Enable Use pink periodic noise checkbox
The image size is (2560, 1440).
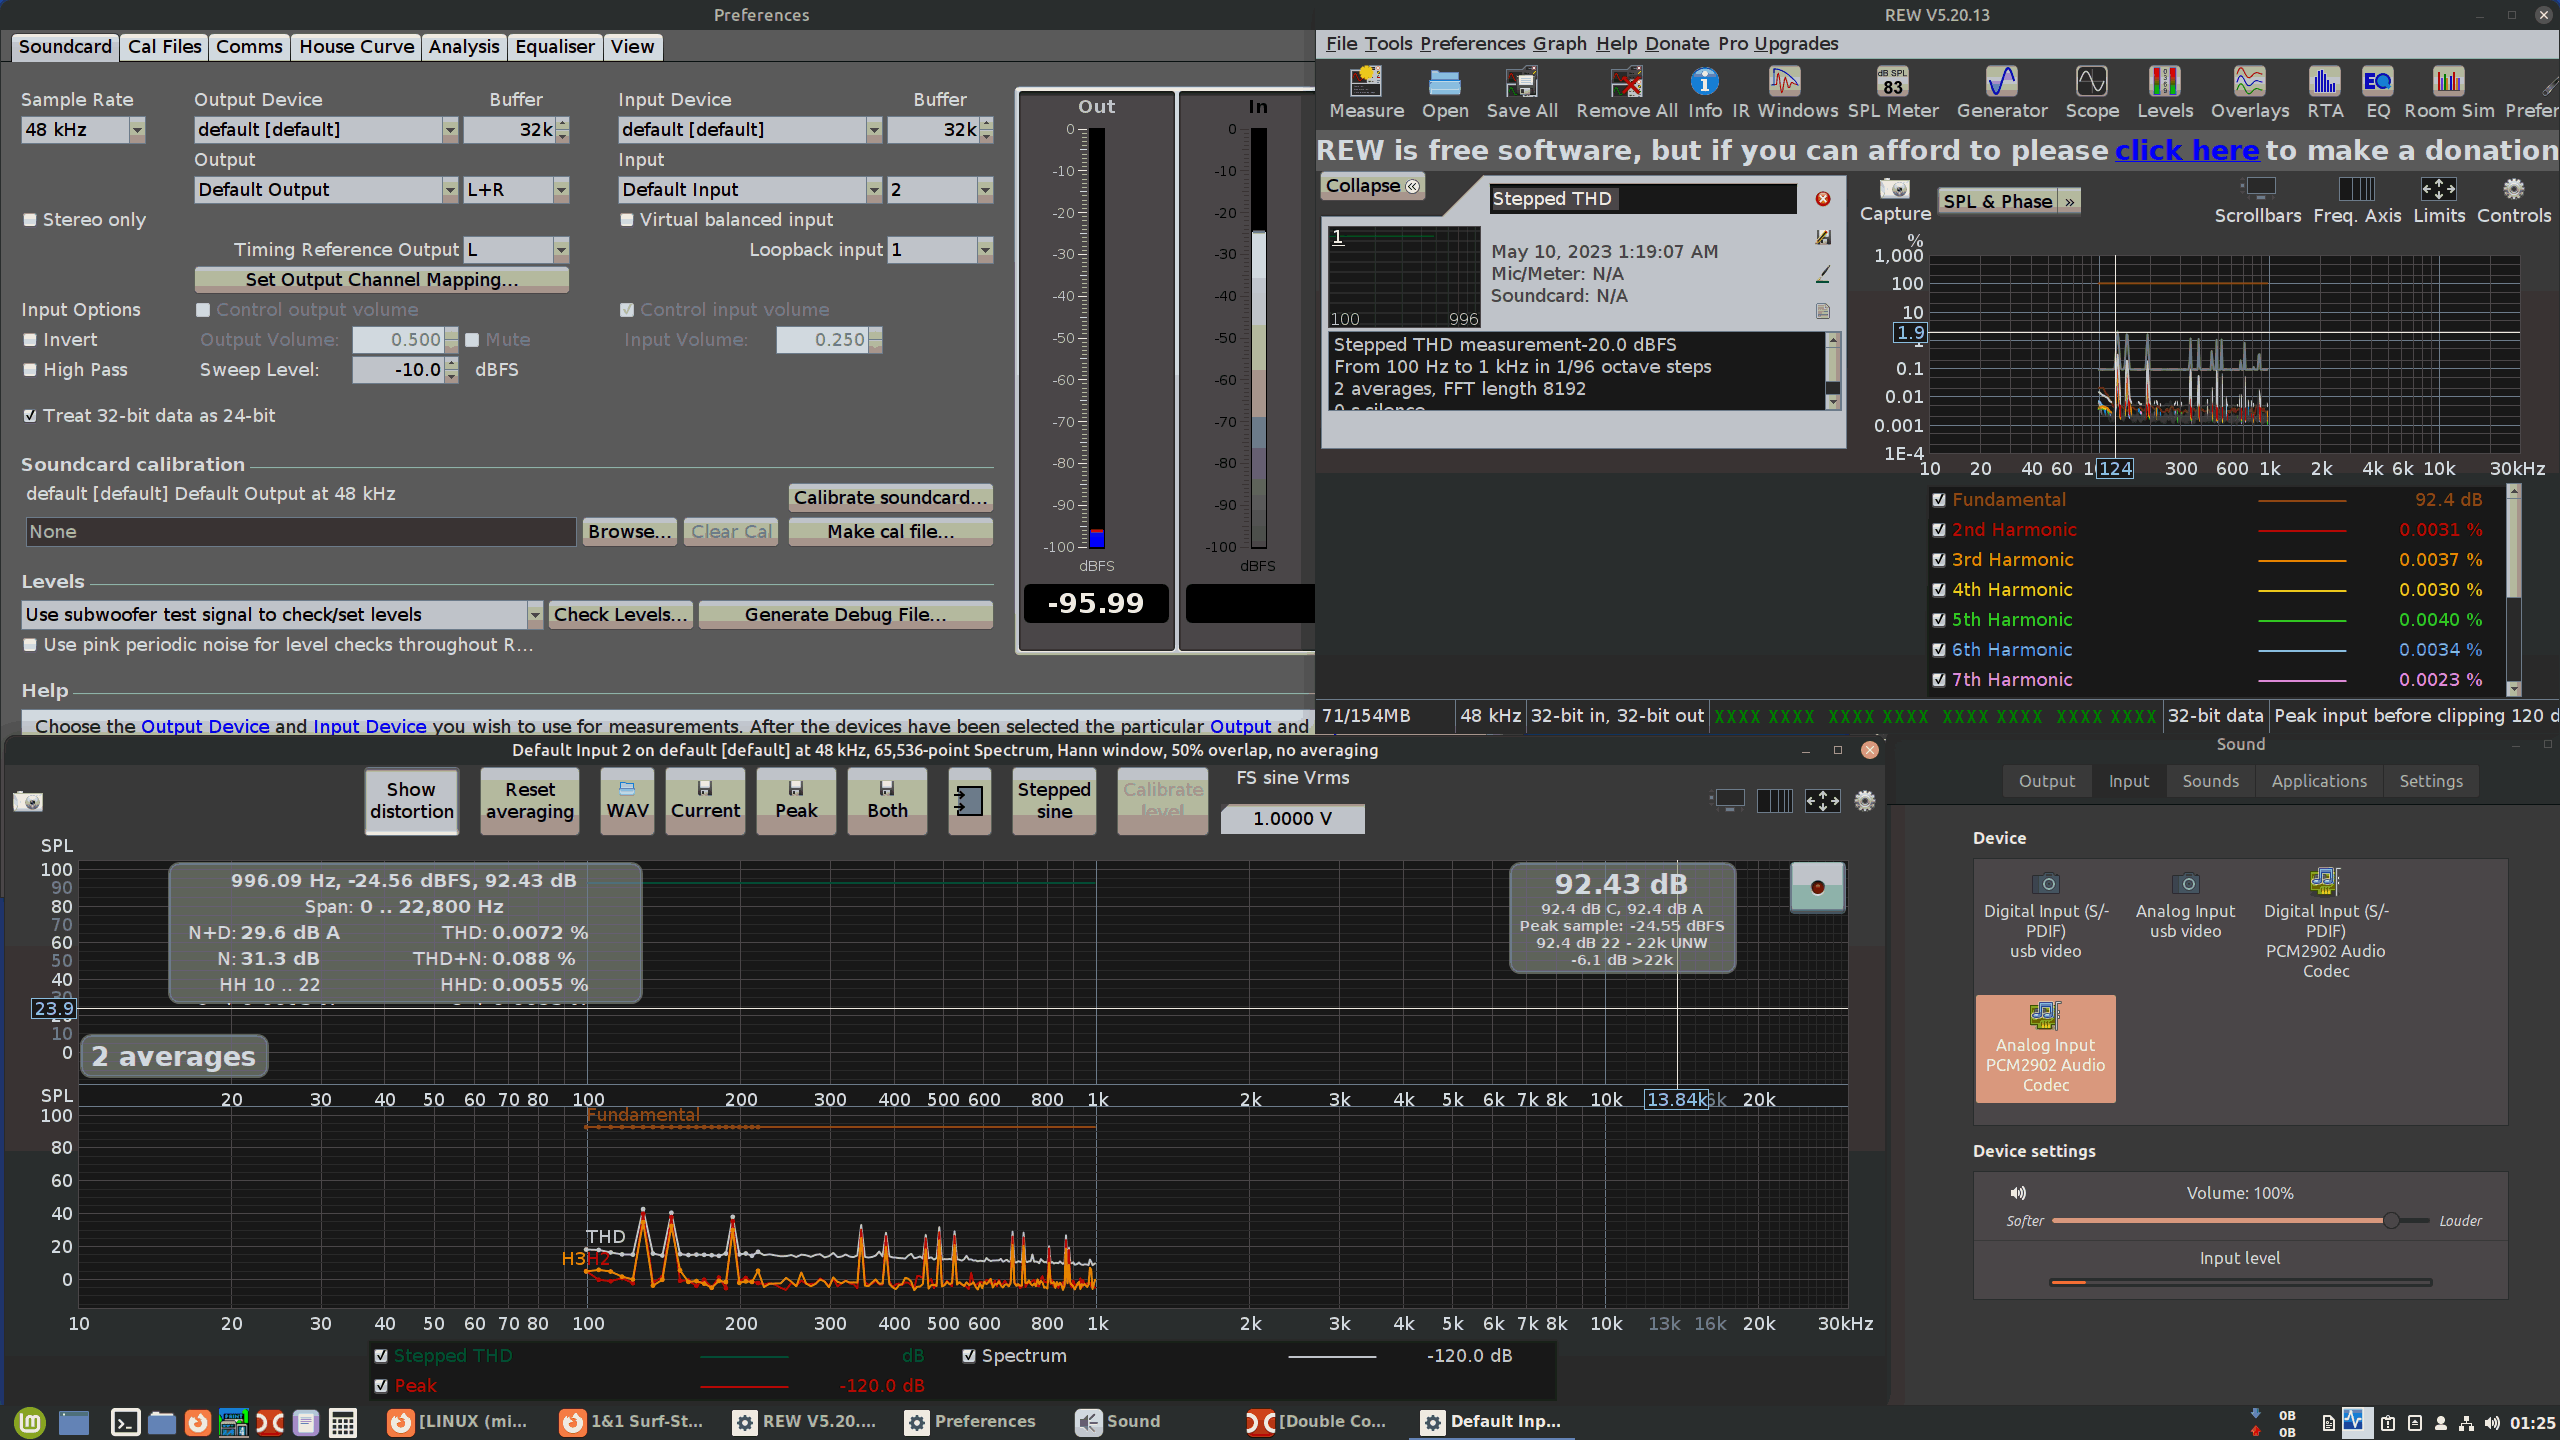pyautogui.click(x=30, y=644)
